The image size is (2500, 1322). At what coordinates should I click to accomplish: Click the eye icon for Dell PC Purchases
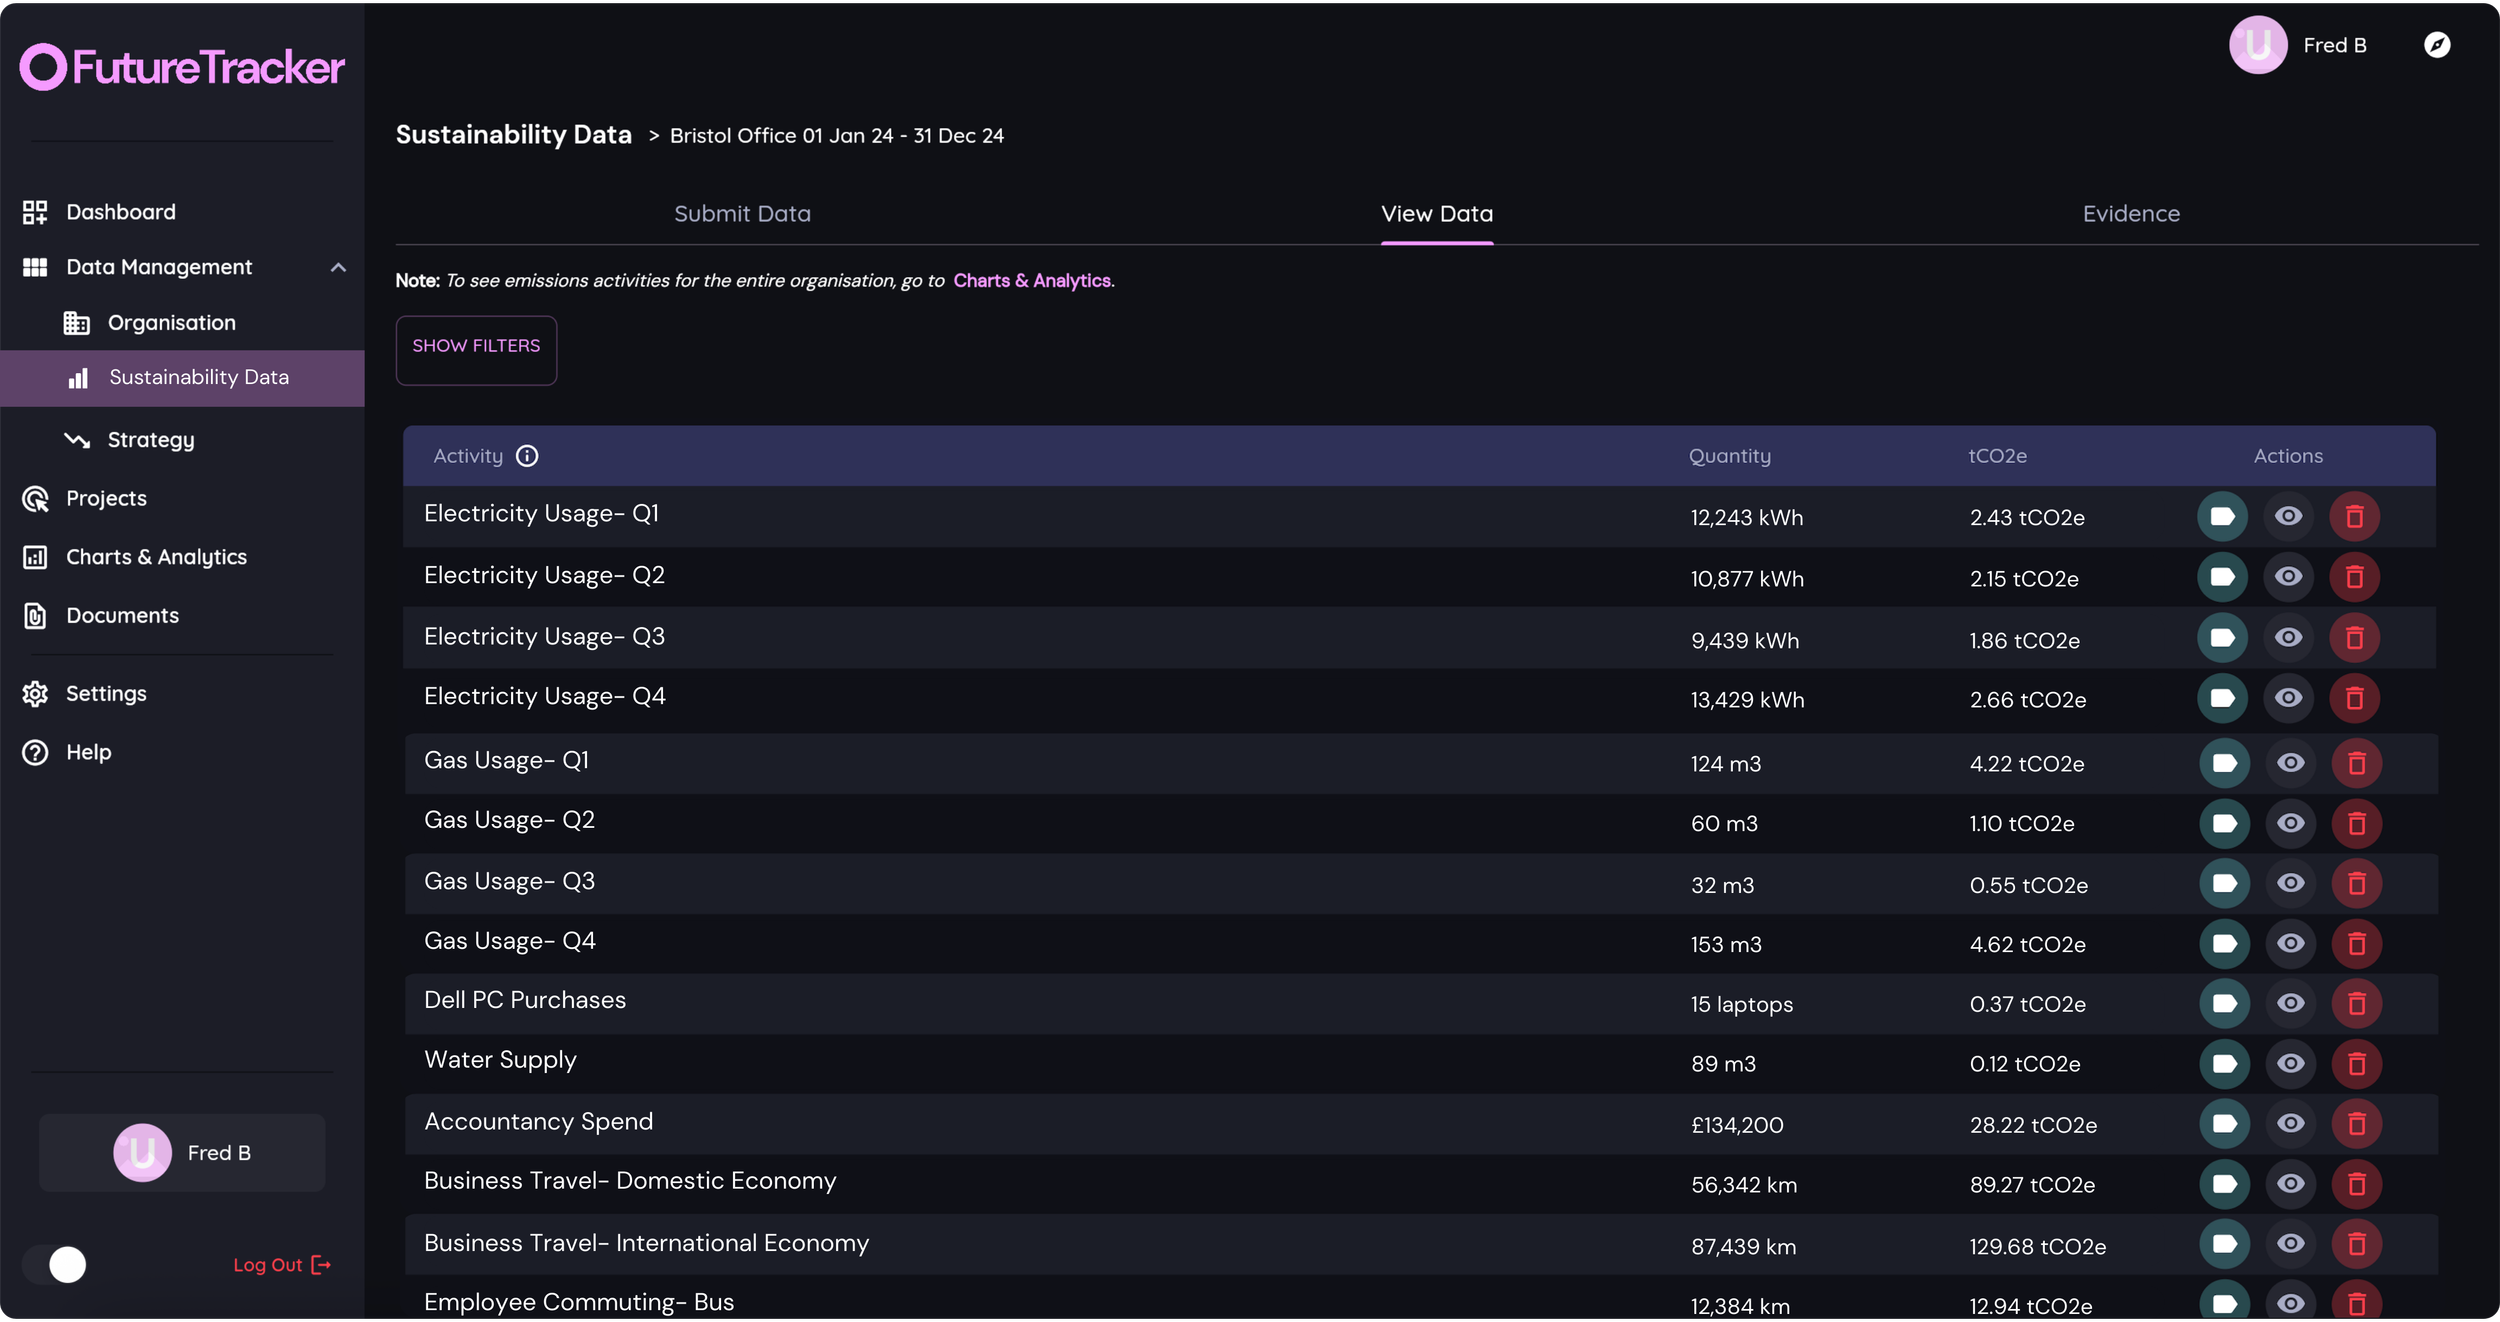point(2290,1003)
